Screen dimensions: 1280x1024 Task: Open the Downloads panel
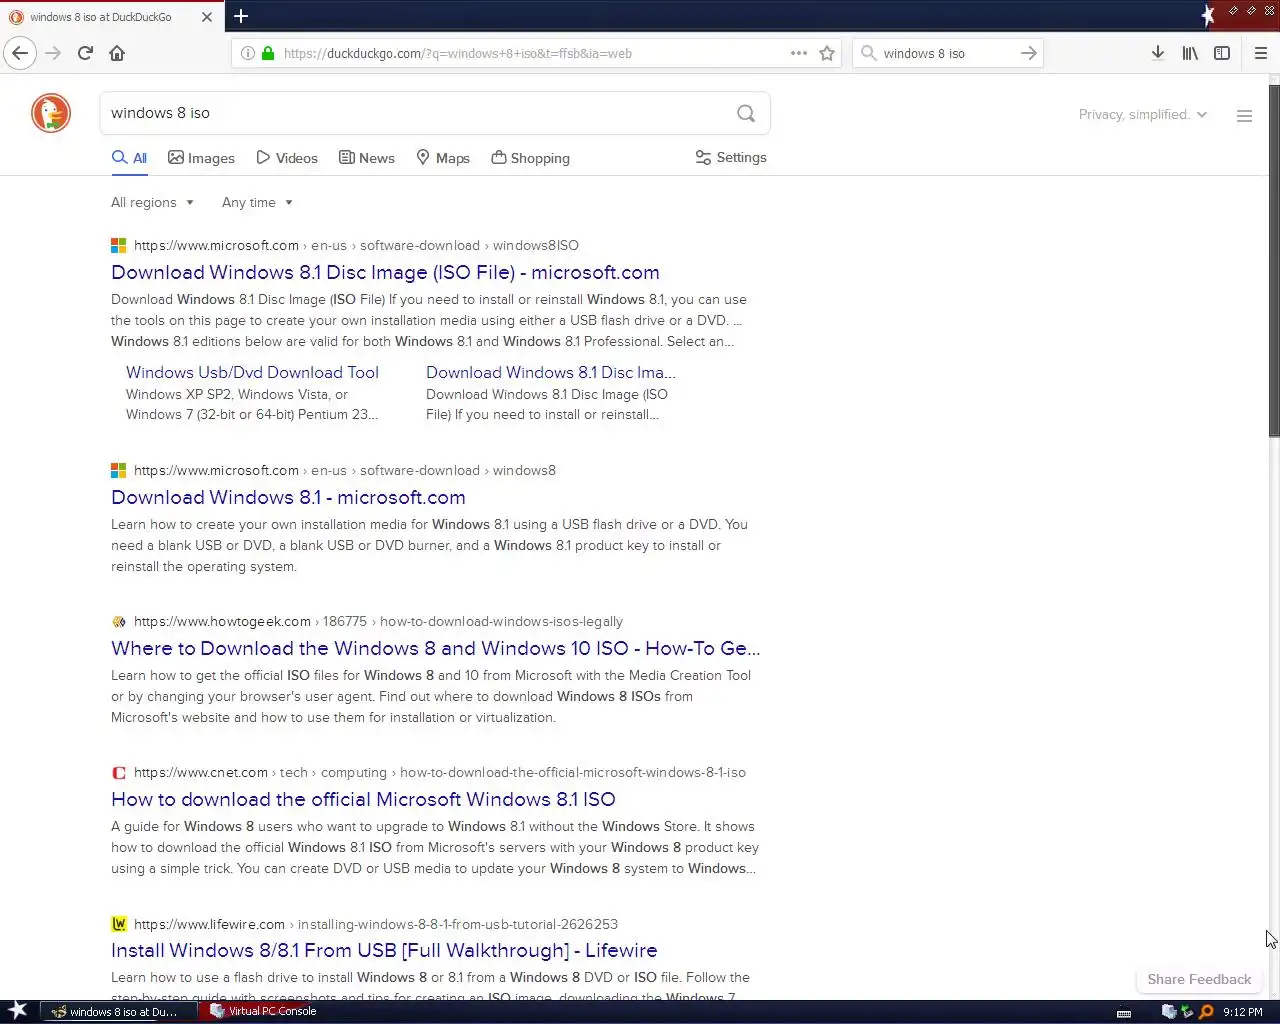point(1157,53)
